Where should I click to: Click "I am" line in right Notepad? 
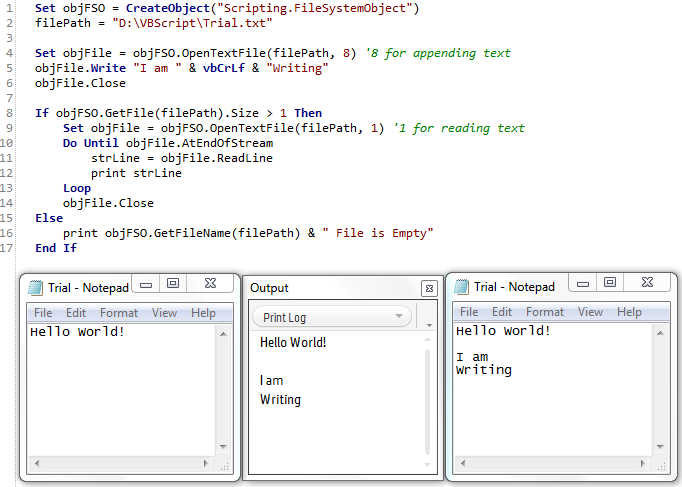(472, 357)
